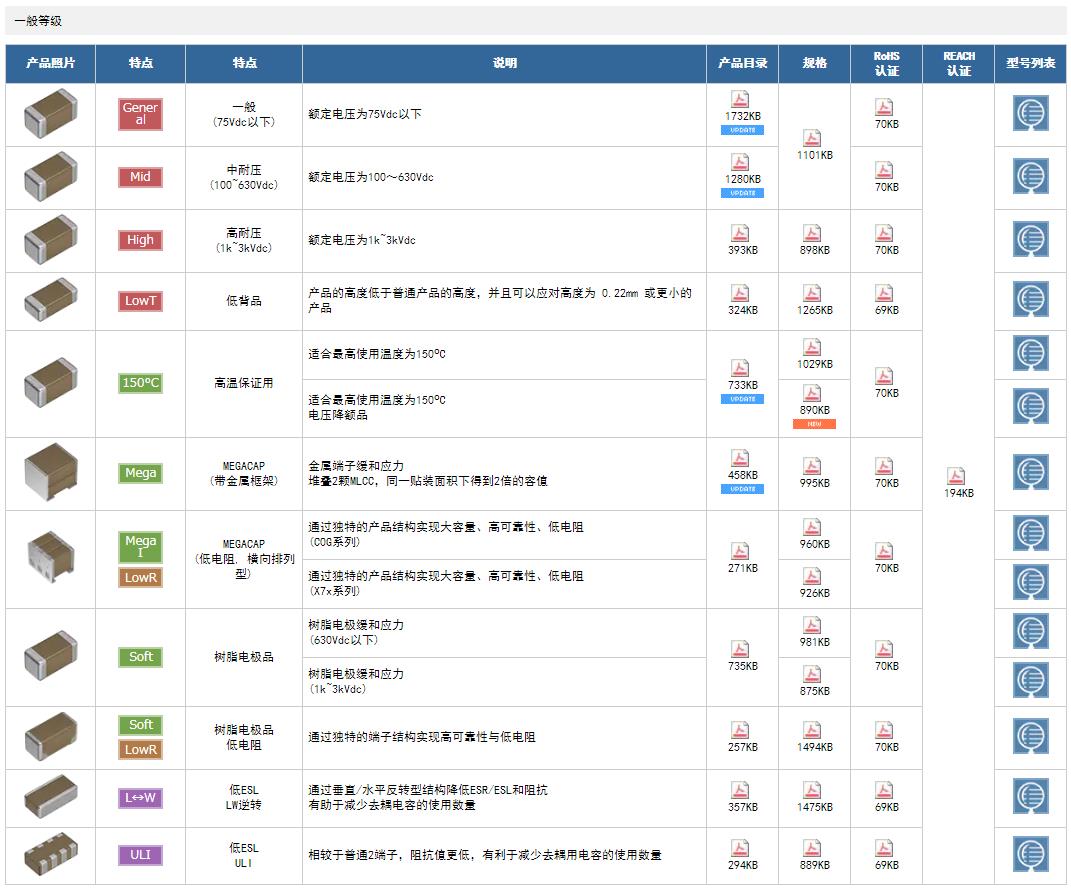
Task: Select the green Mega badge
Action: [140, 473]
